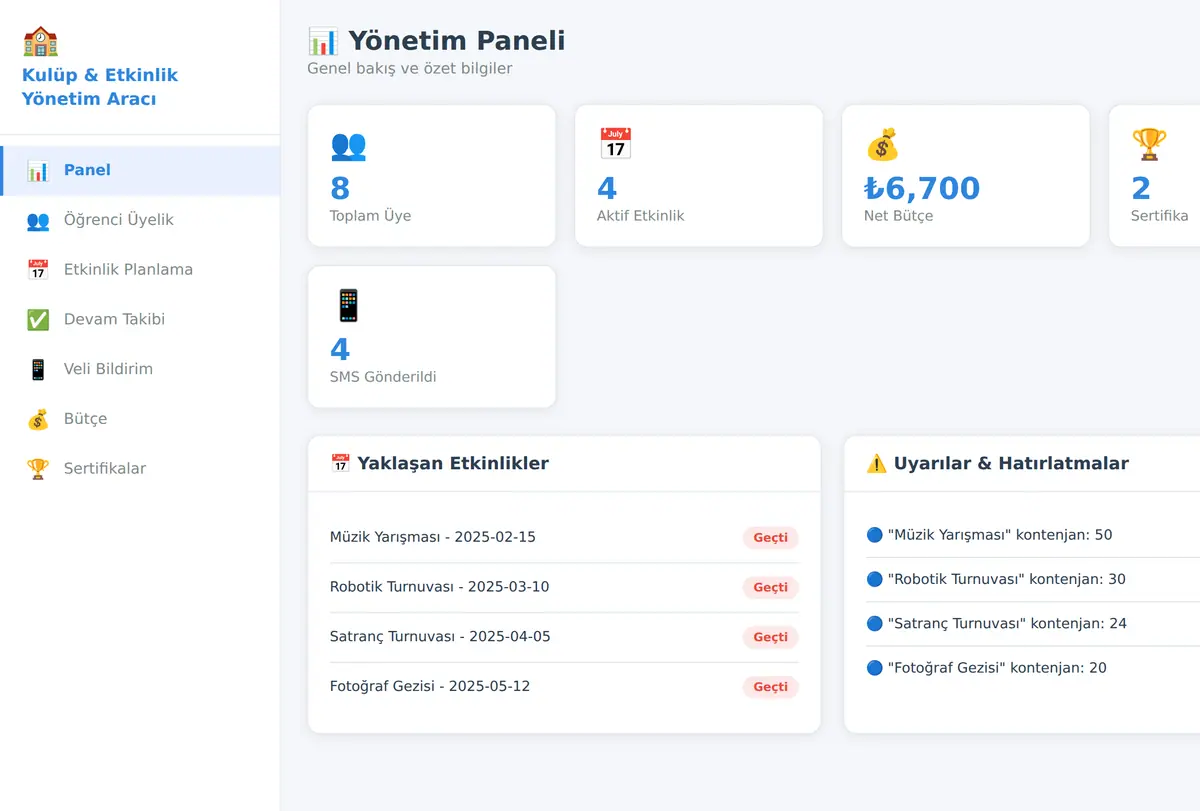Click the Öğrenci Üyelik people icon

click(x=38, y=220)
